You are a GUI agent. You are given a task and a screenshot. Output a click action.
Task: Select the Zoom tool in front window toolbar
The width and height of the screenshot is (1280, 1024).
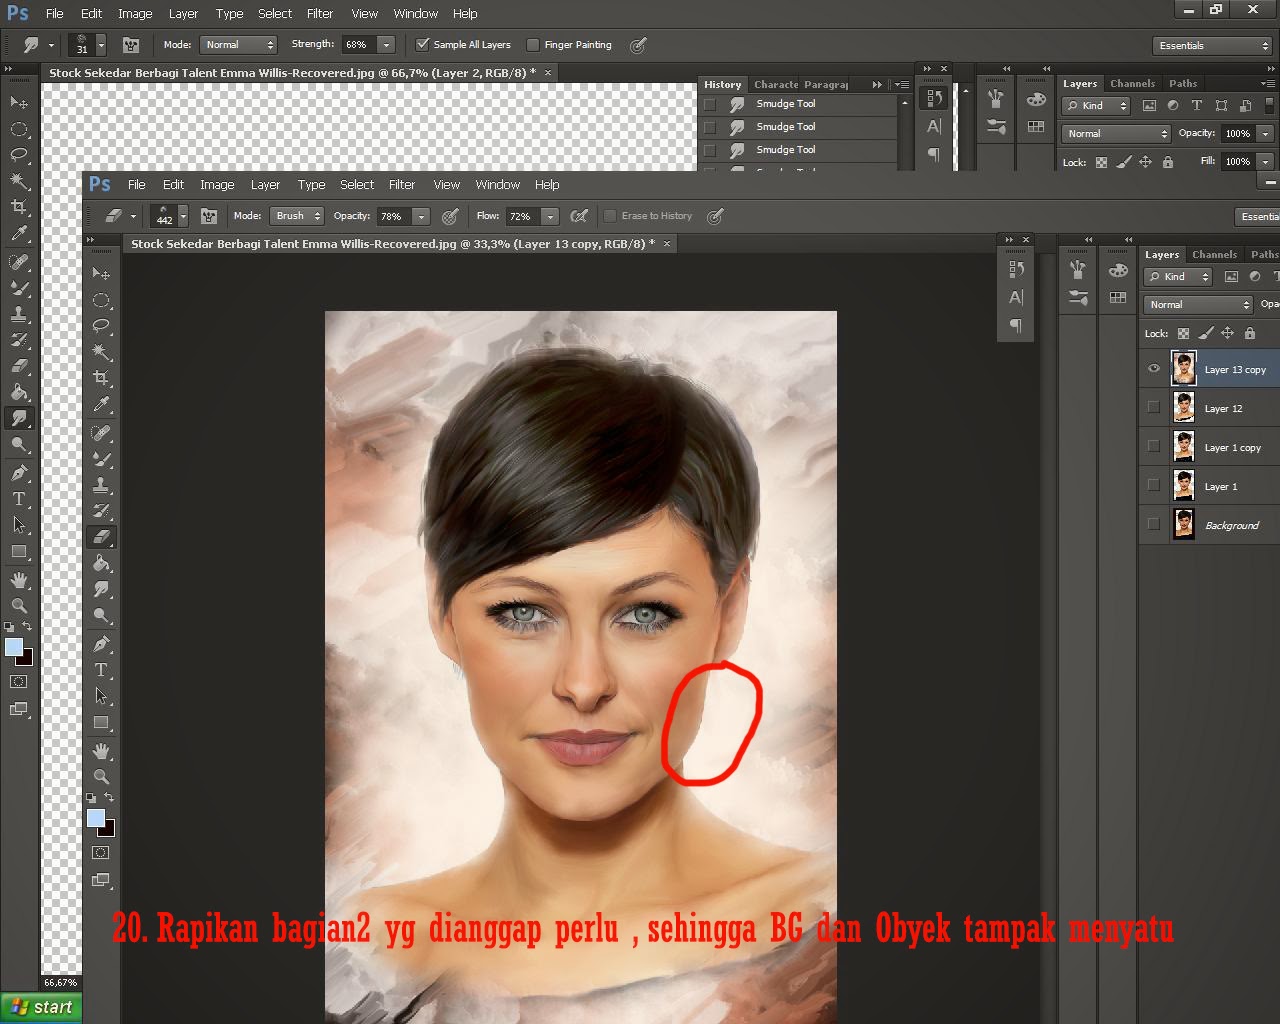[101, 777]
